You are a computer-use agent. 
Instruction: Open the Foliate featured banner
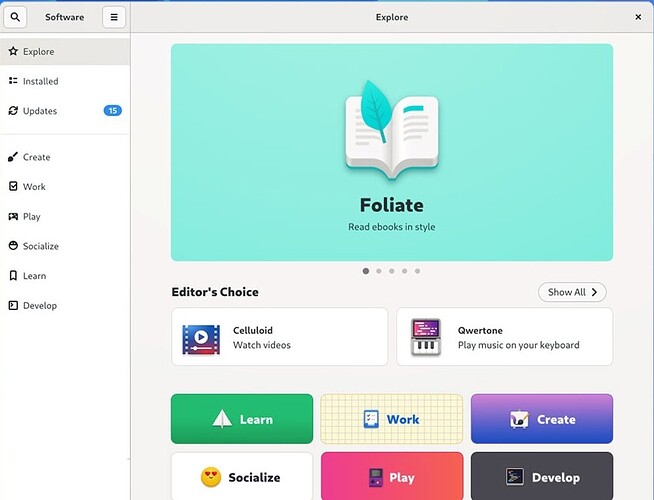[x=392, y=152]
